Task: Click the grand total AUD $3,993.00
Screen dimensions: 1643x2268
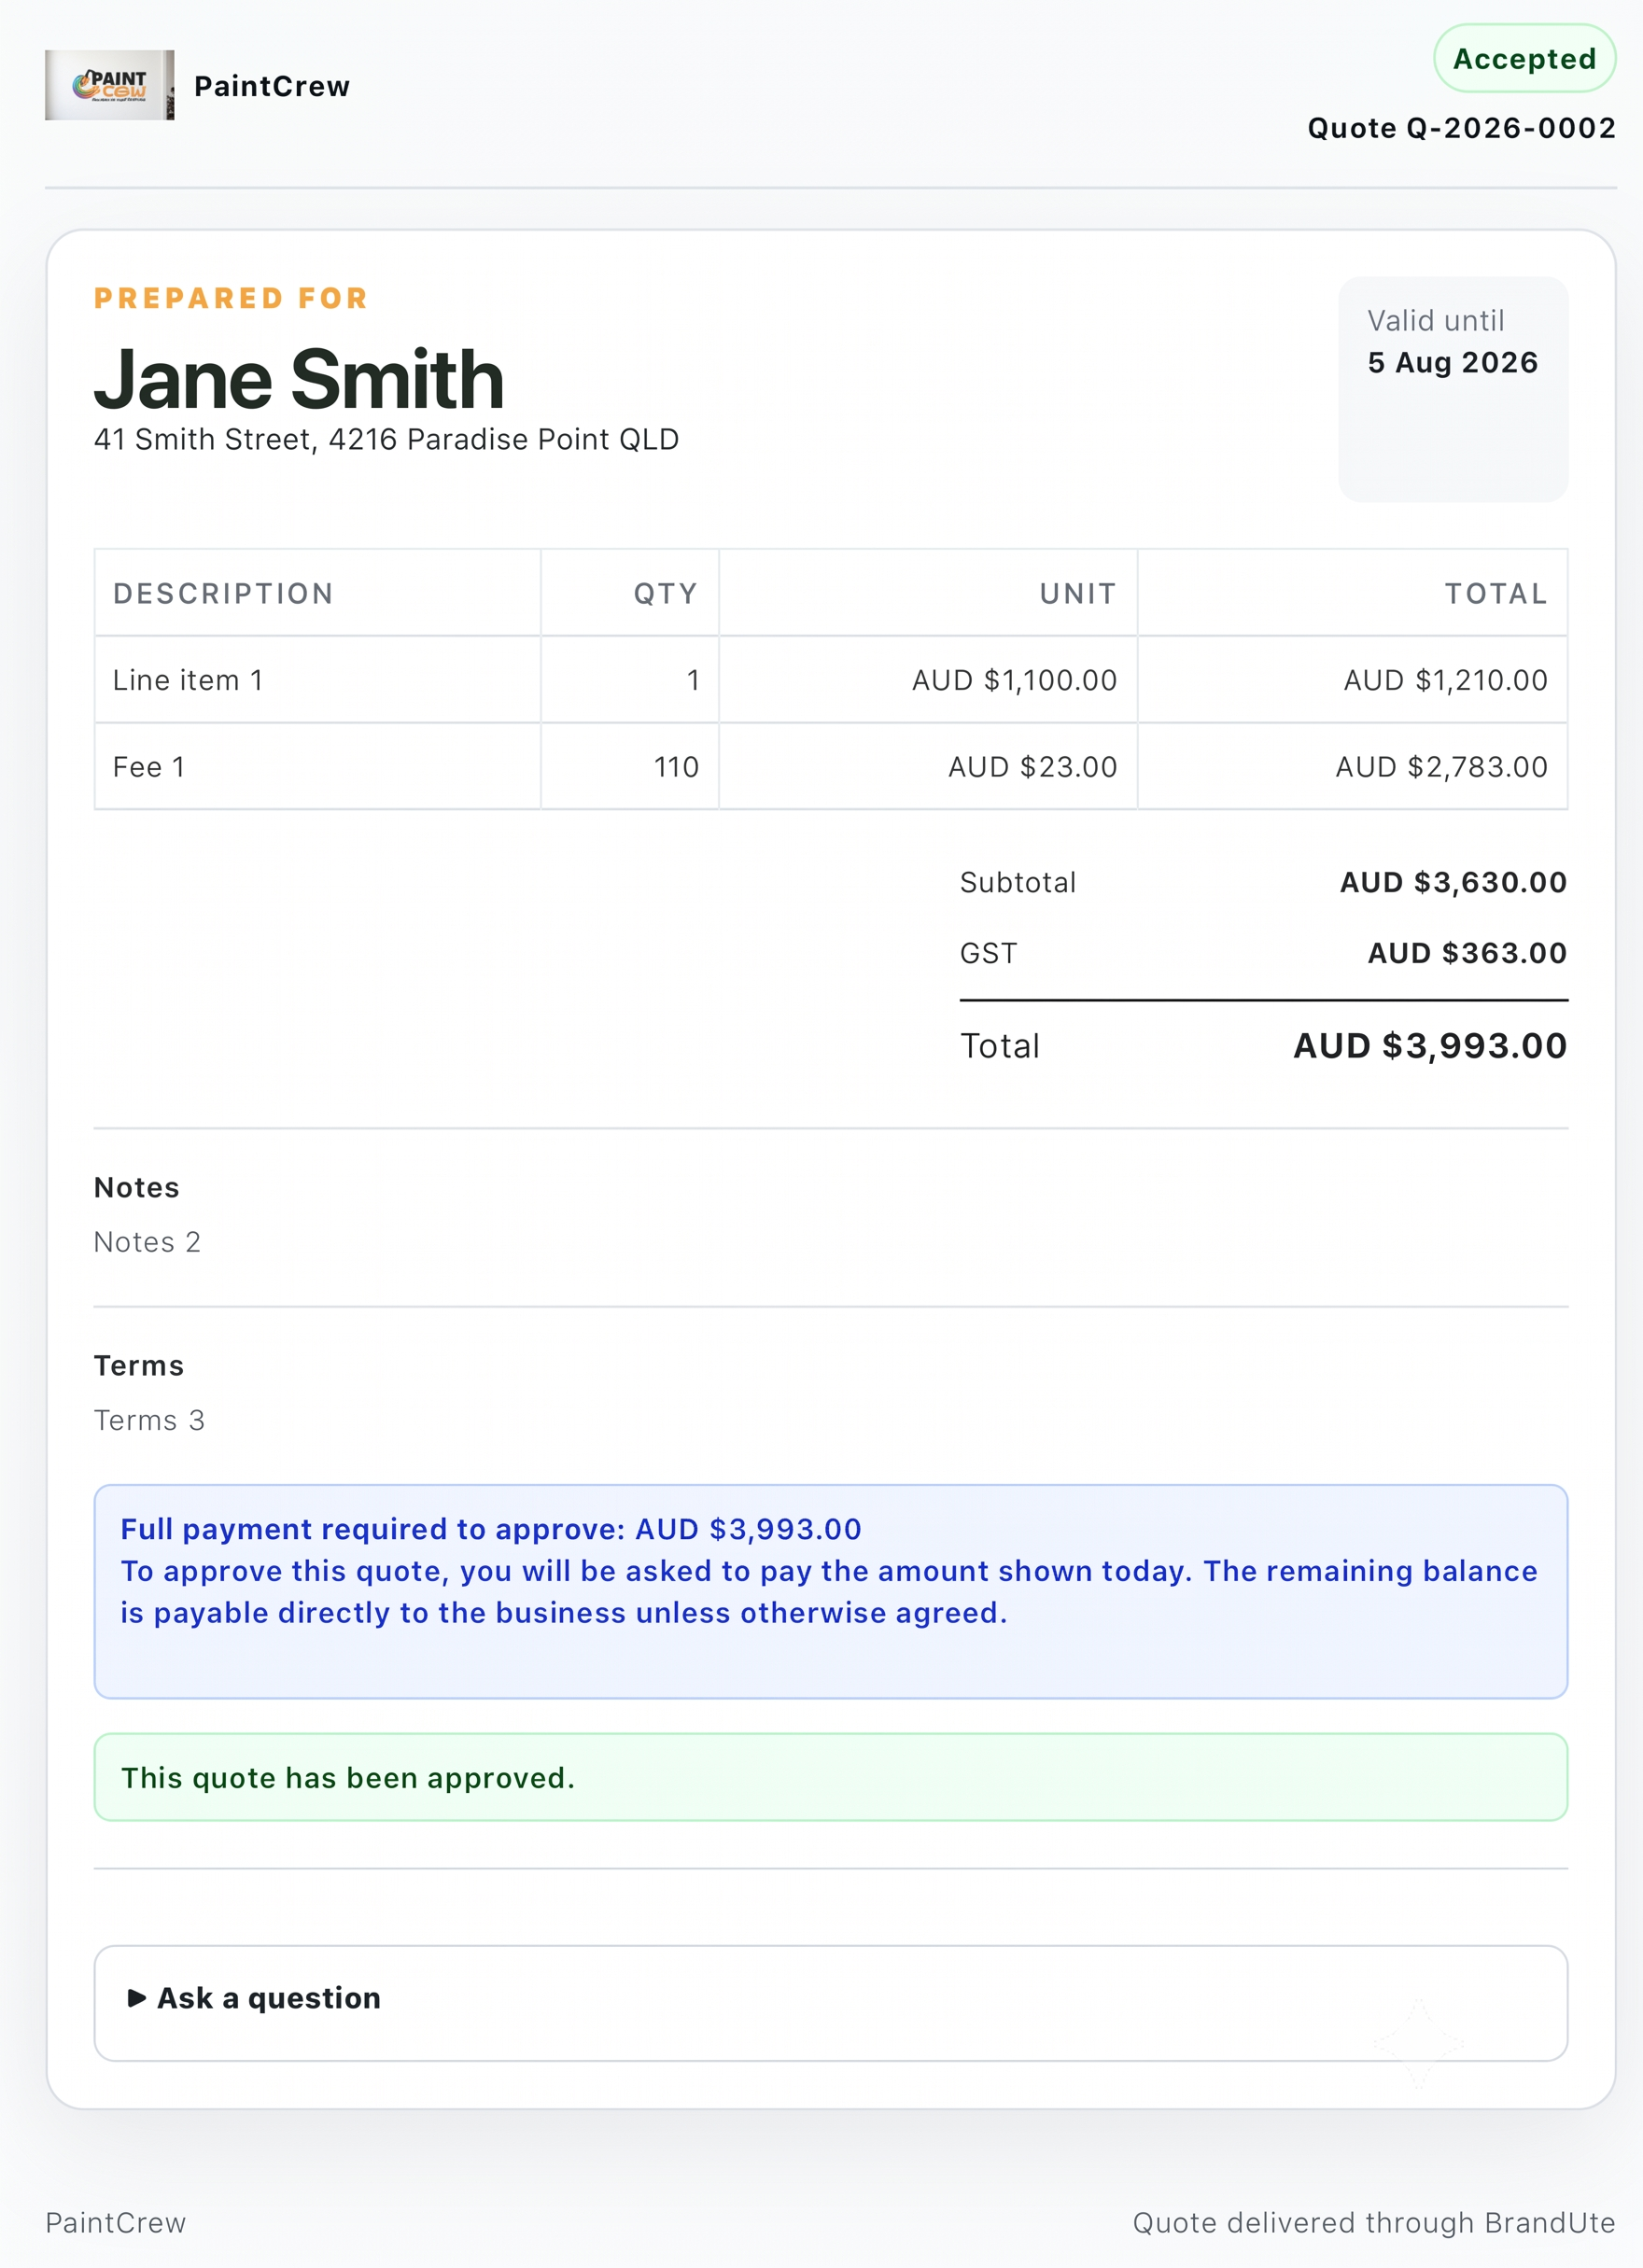Action: tap(1430, 1046)
